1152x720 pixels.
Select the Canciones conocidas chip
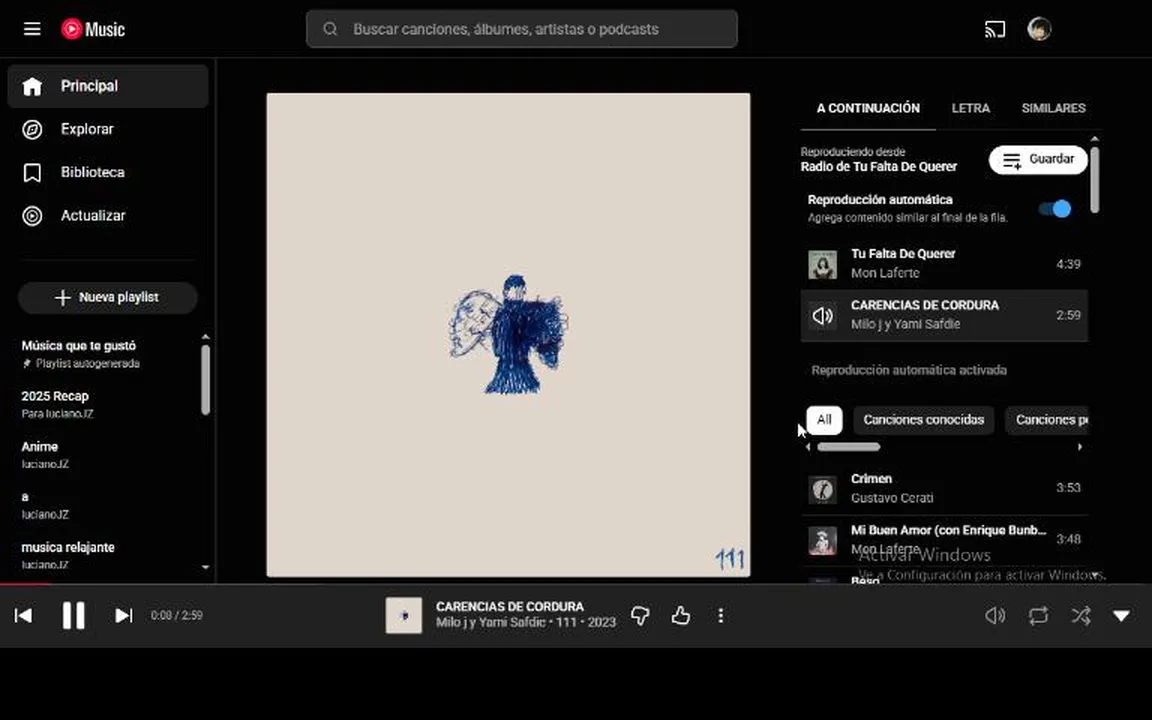click(x=924, y=420)
